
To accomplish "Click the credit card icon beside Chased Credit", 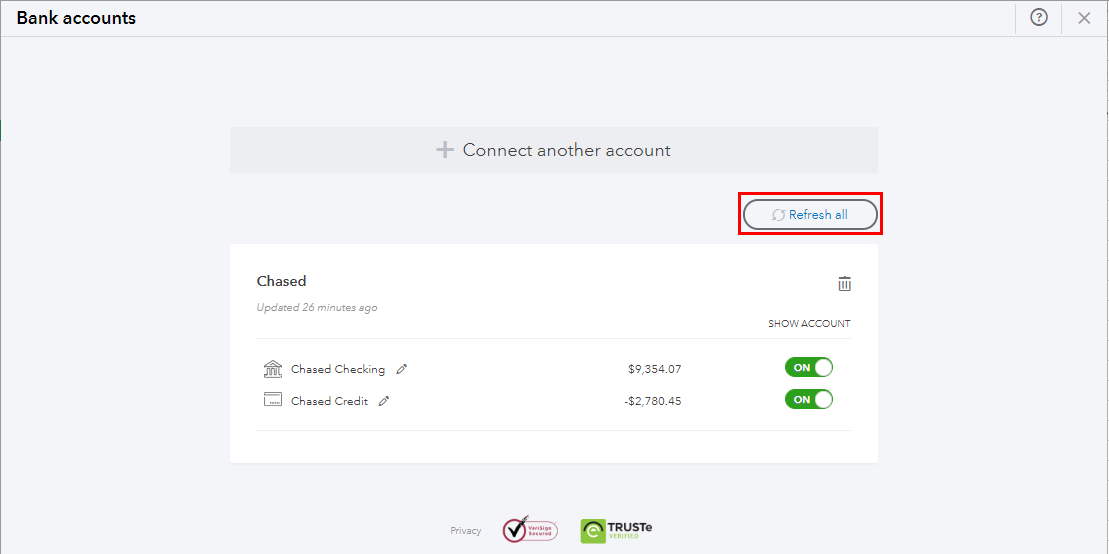I will [x=272, y=399].
